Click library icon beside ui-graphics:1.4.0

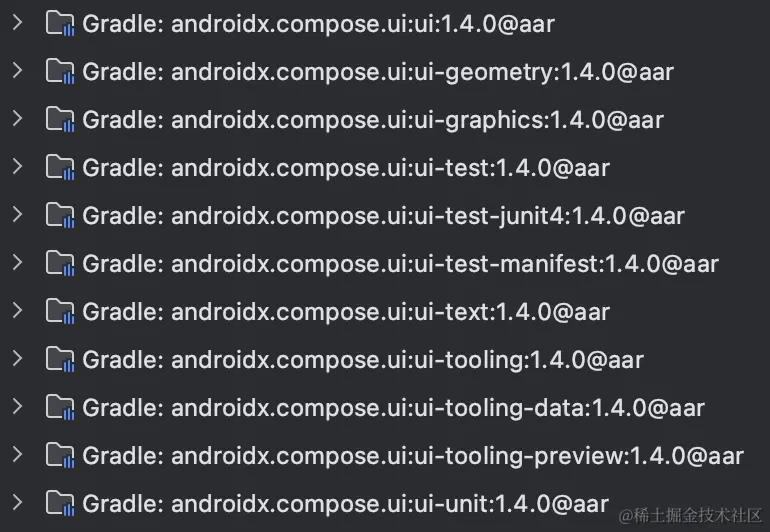point(60,120)
